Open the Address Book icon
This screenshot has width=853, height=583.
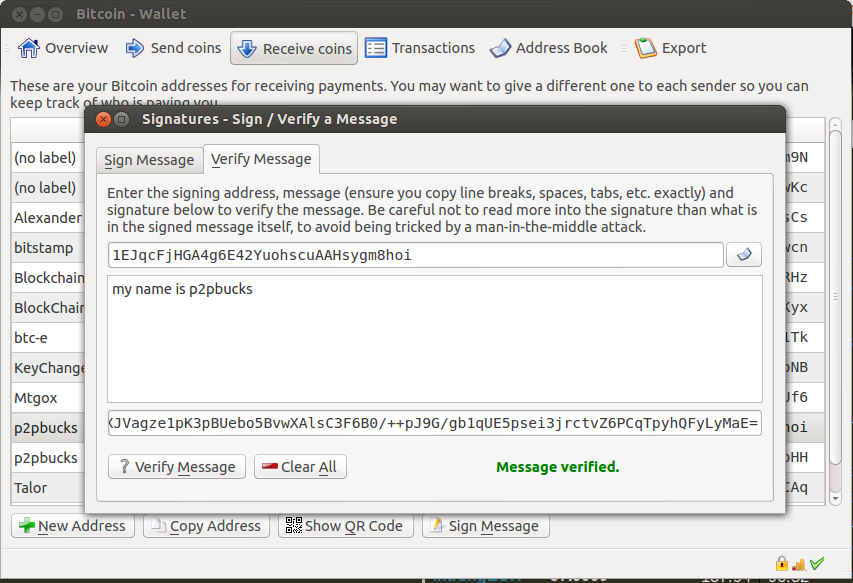[x=500, y=48]
